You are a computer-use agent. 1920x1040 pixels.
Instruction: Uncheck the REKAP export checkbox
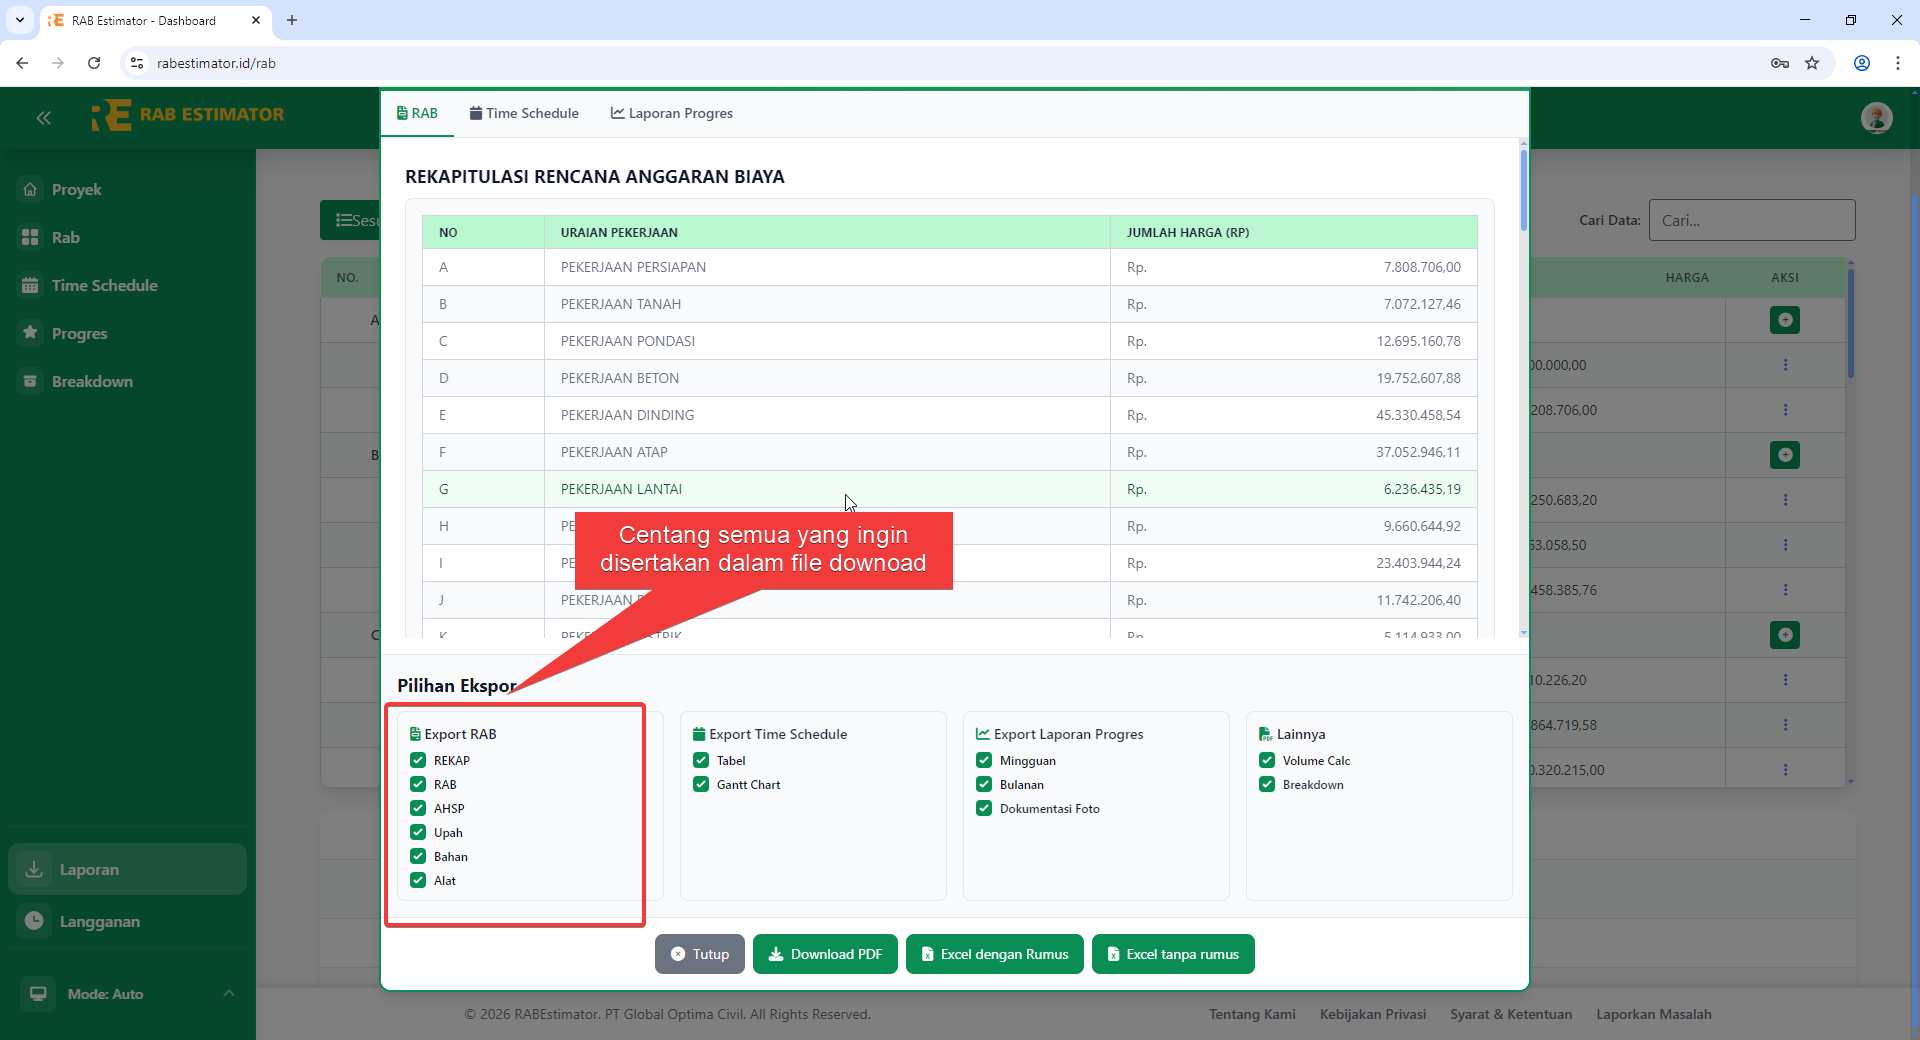point(418,760)
